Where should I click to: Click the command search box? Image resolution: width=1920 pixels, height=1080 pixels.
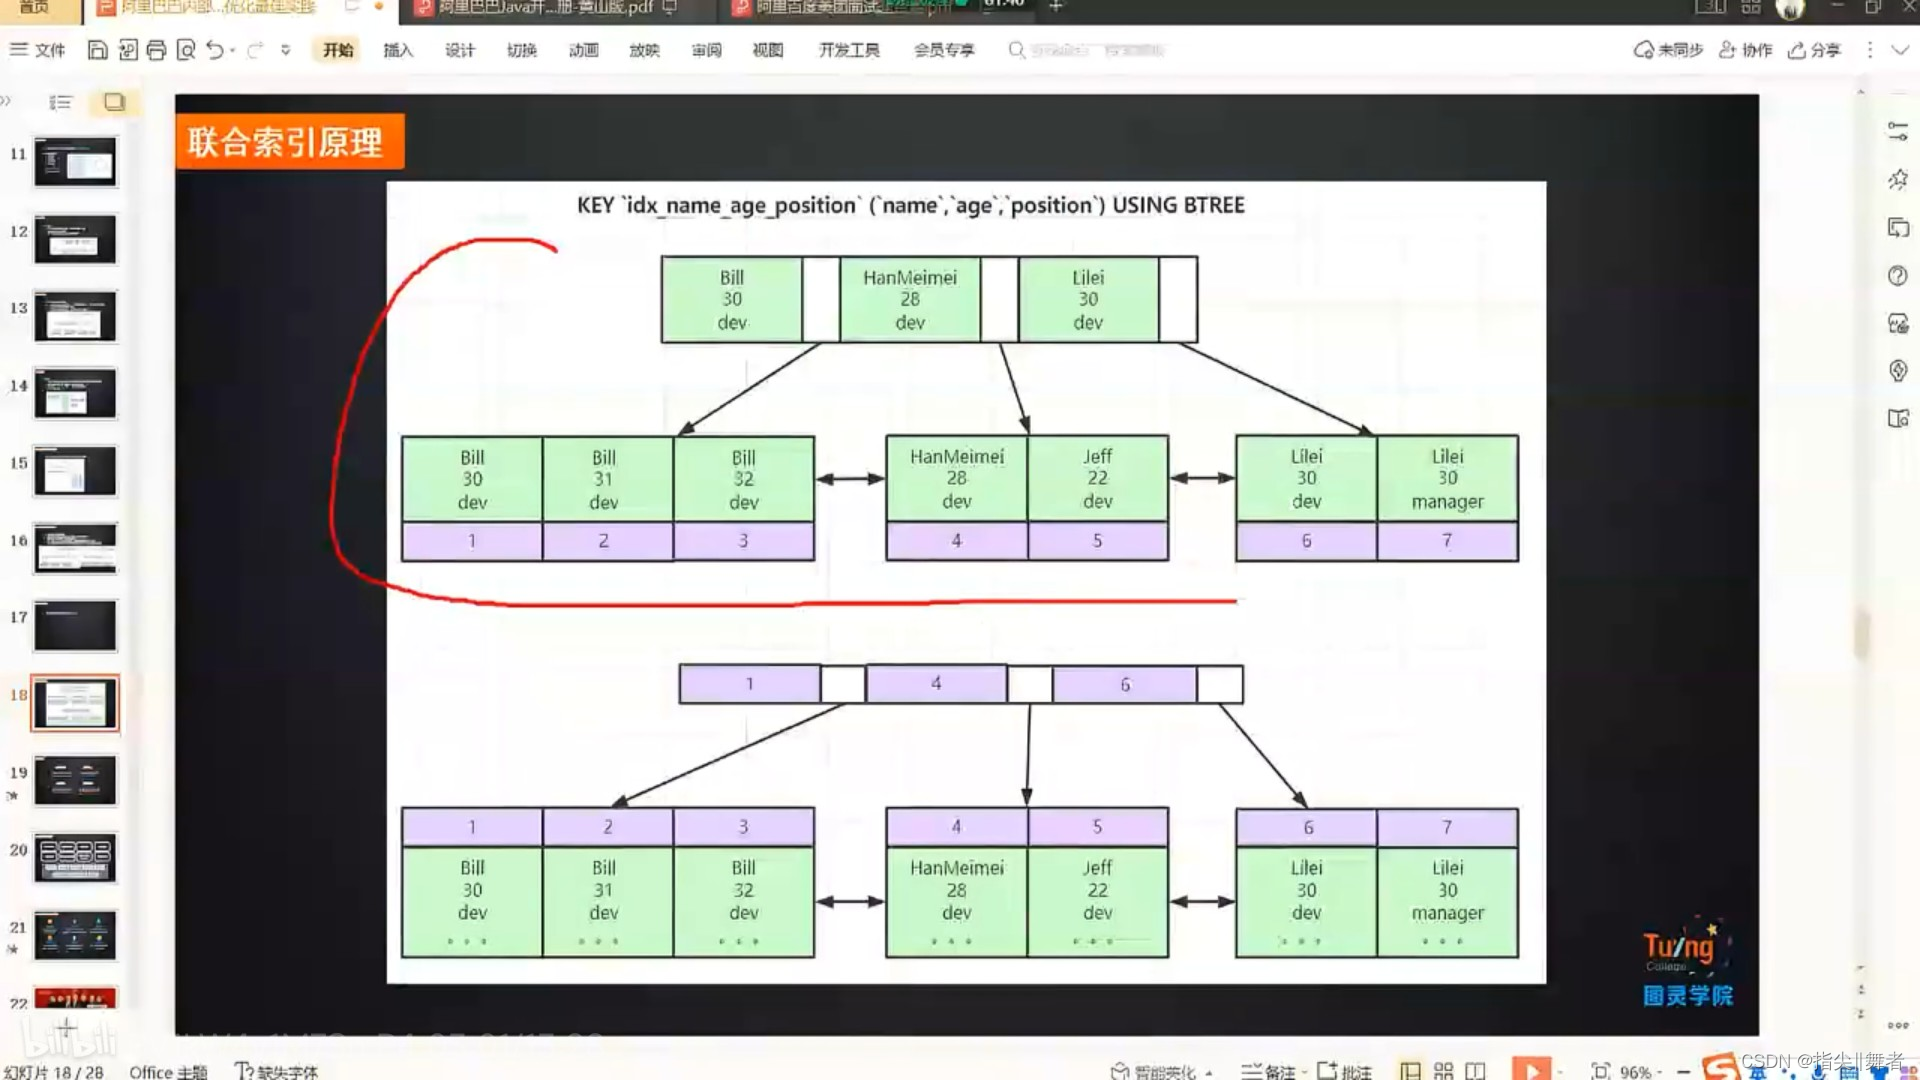1087,50
